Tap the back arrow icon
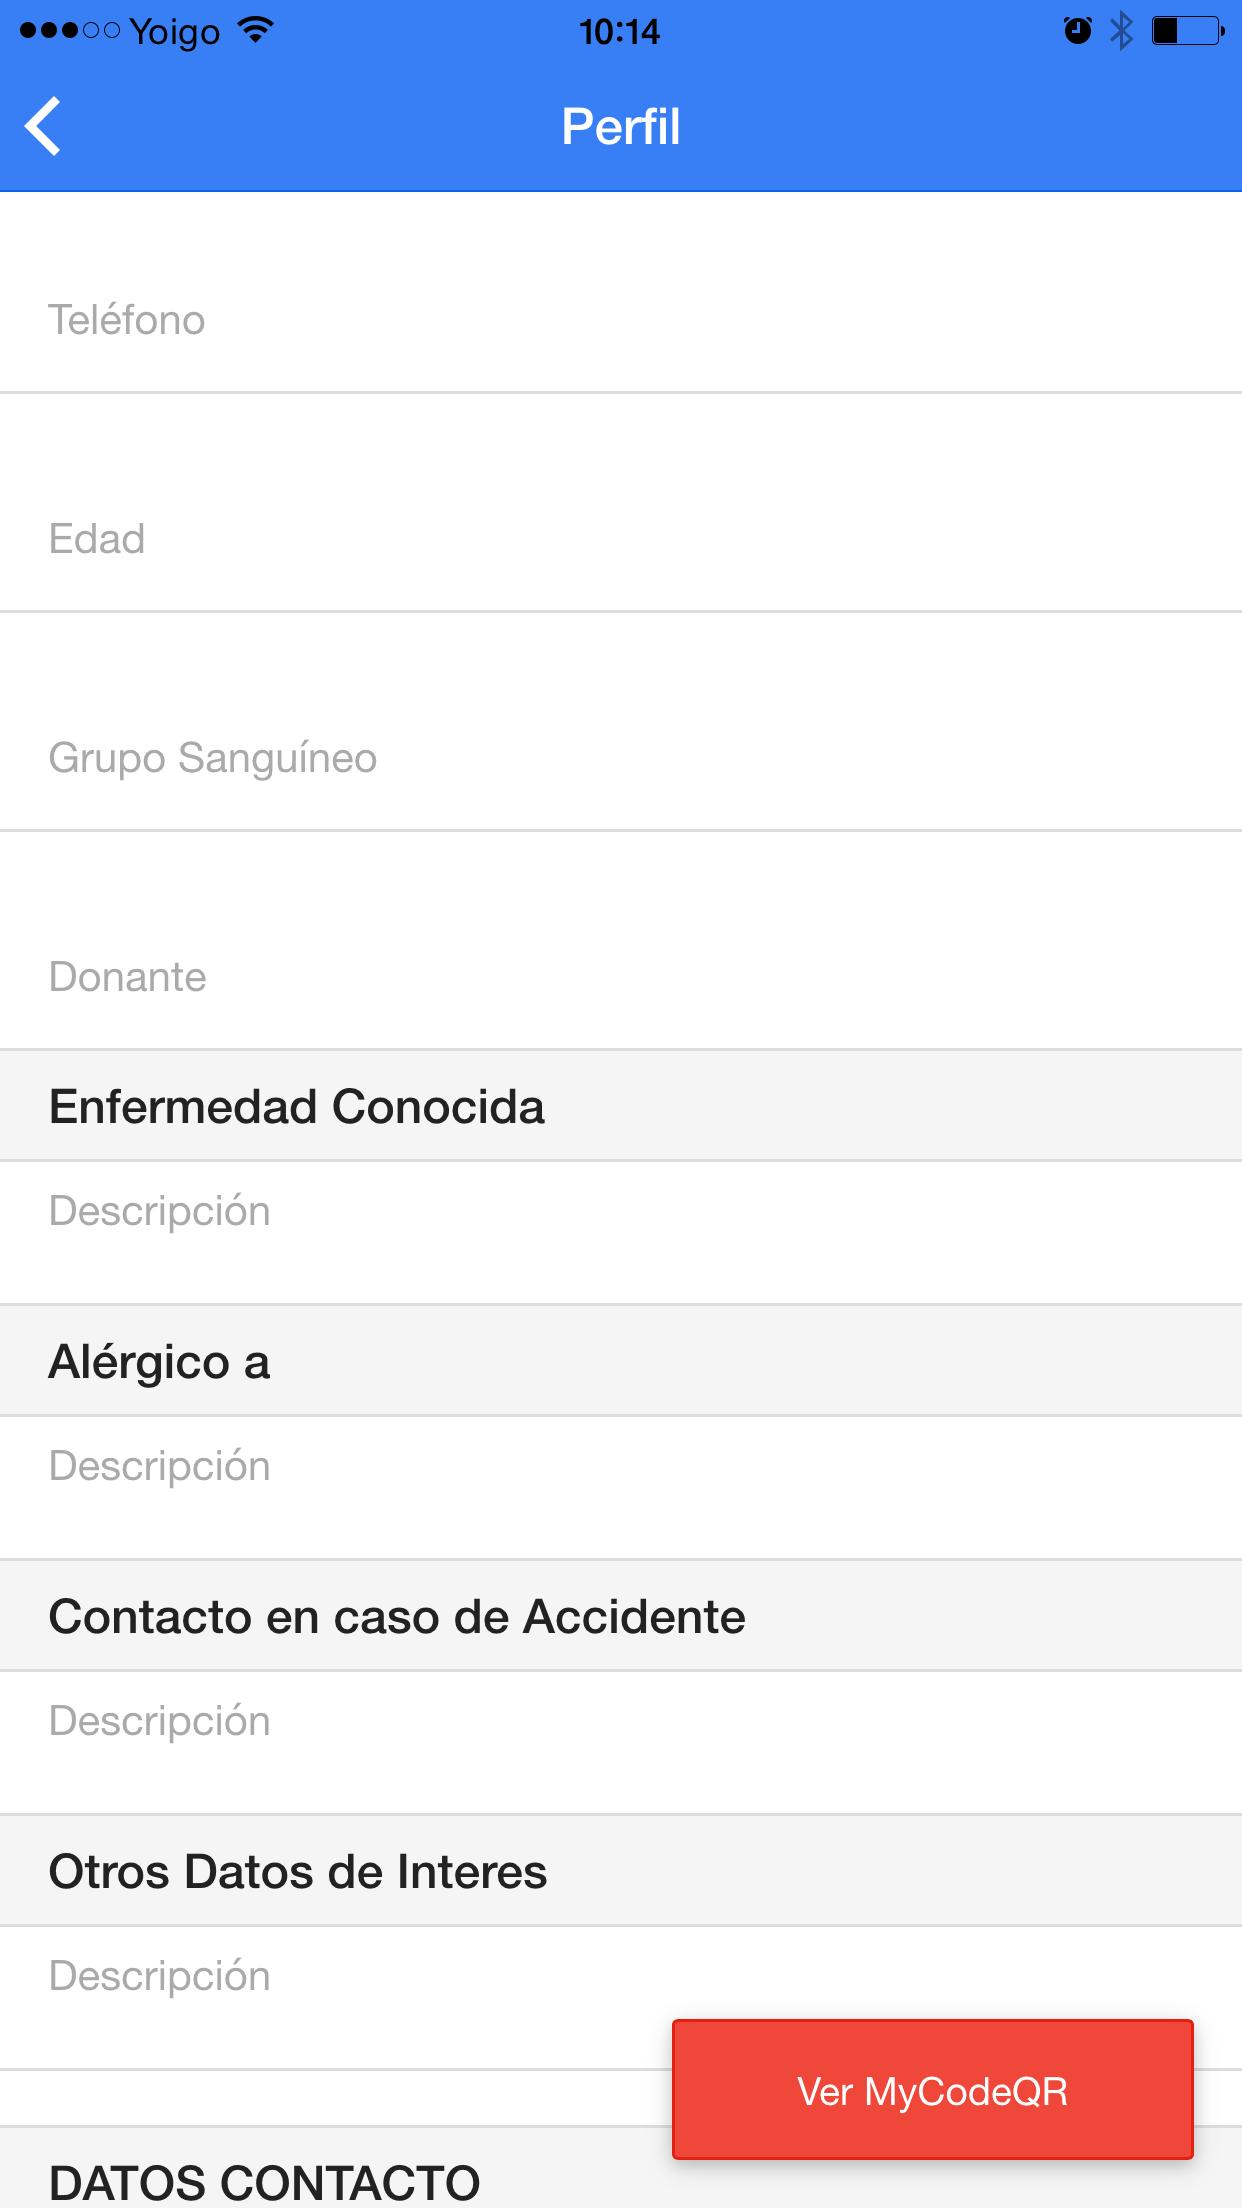 [45, 126]
